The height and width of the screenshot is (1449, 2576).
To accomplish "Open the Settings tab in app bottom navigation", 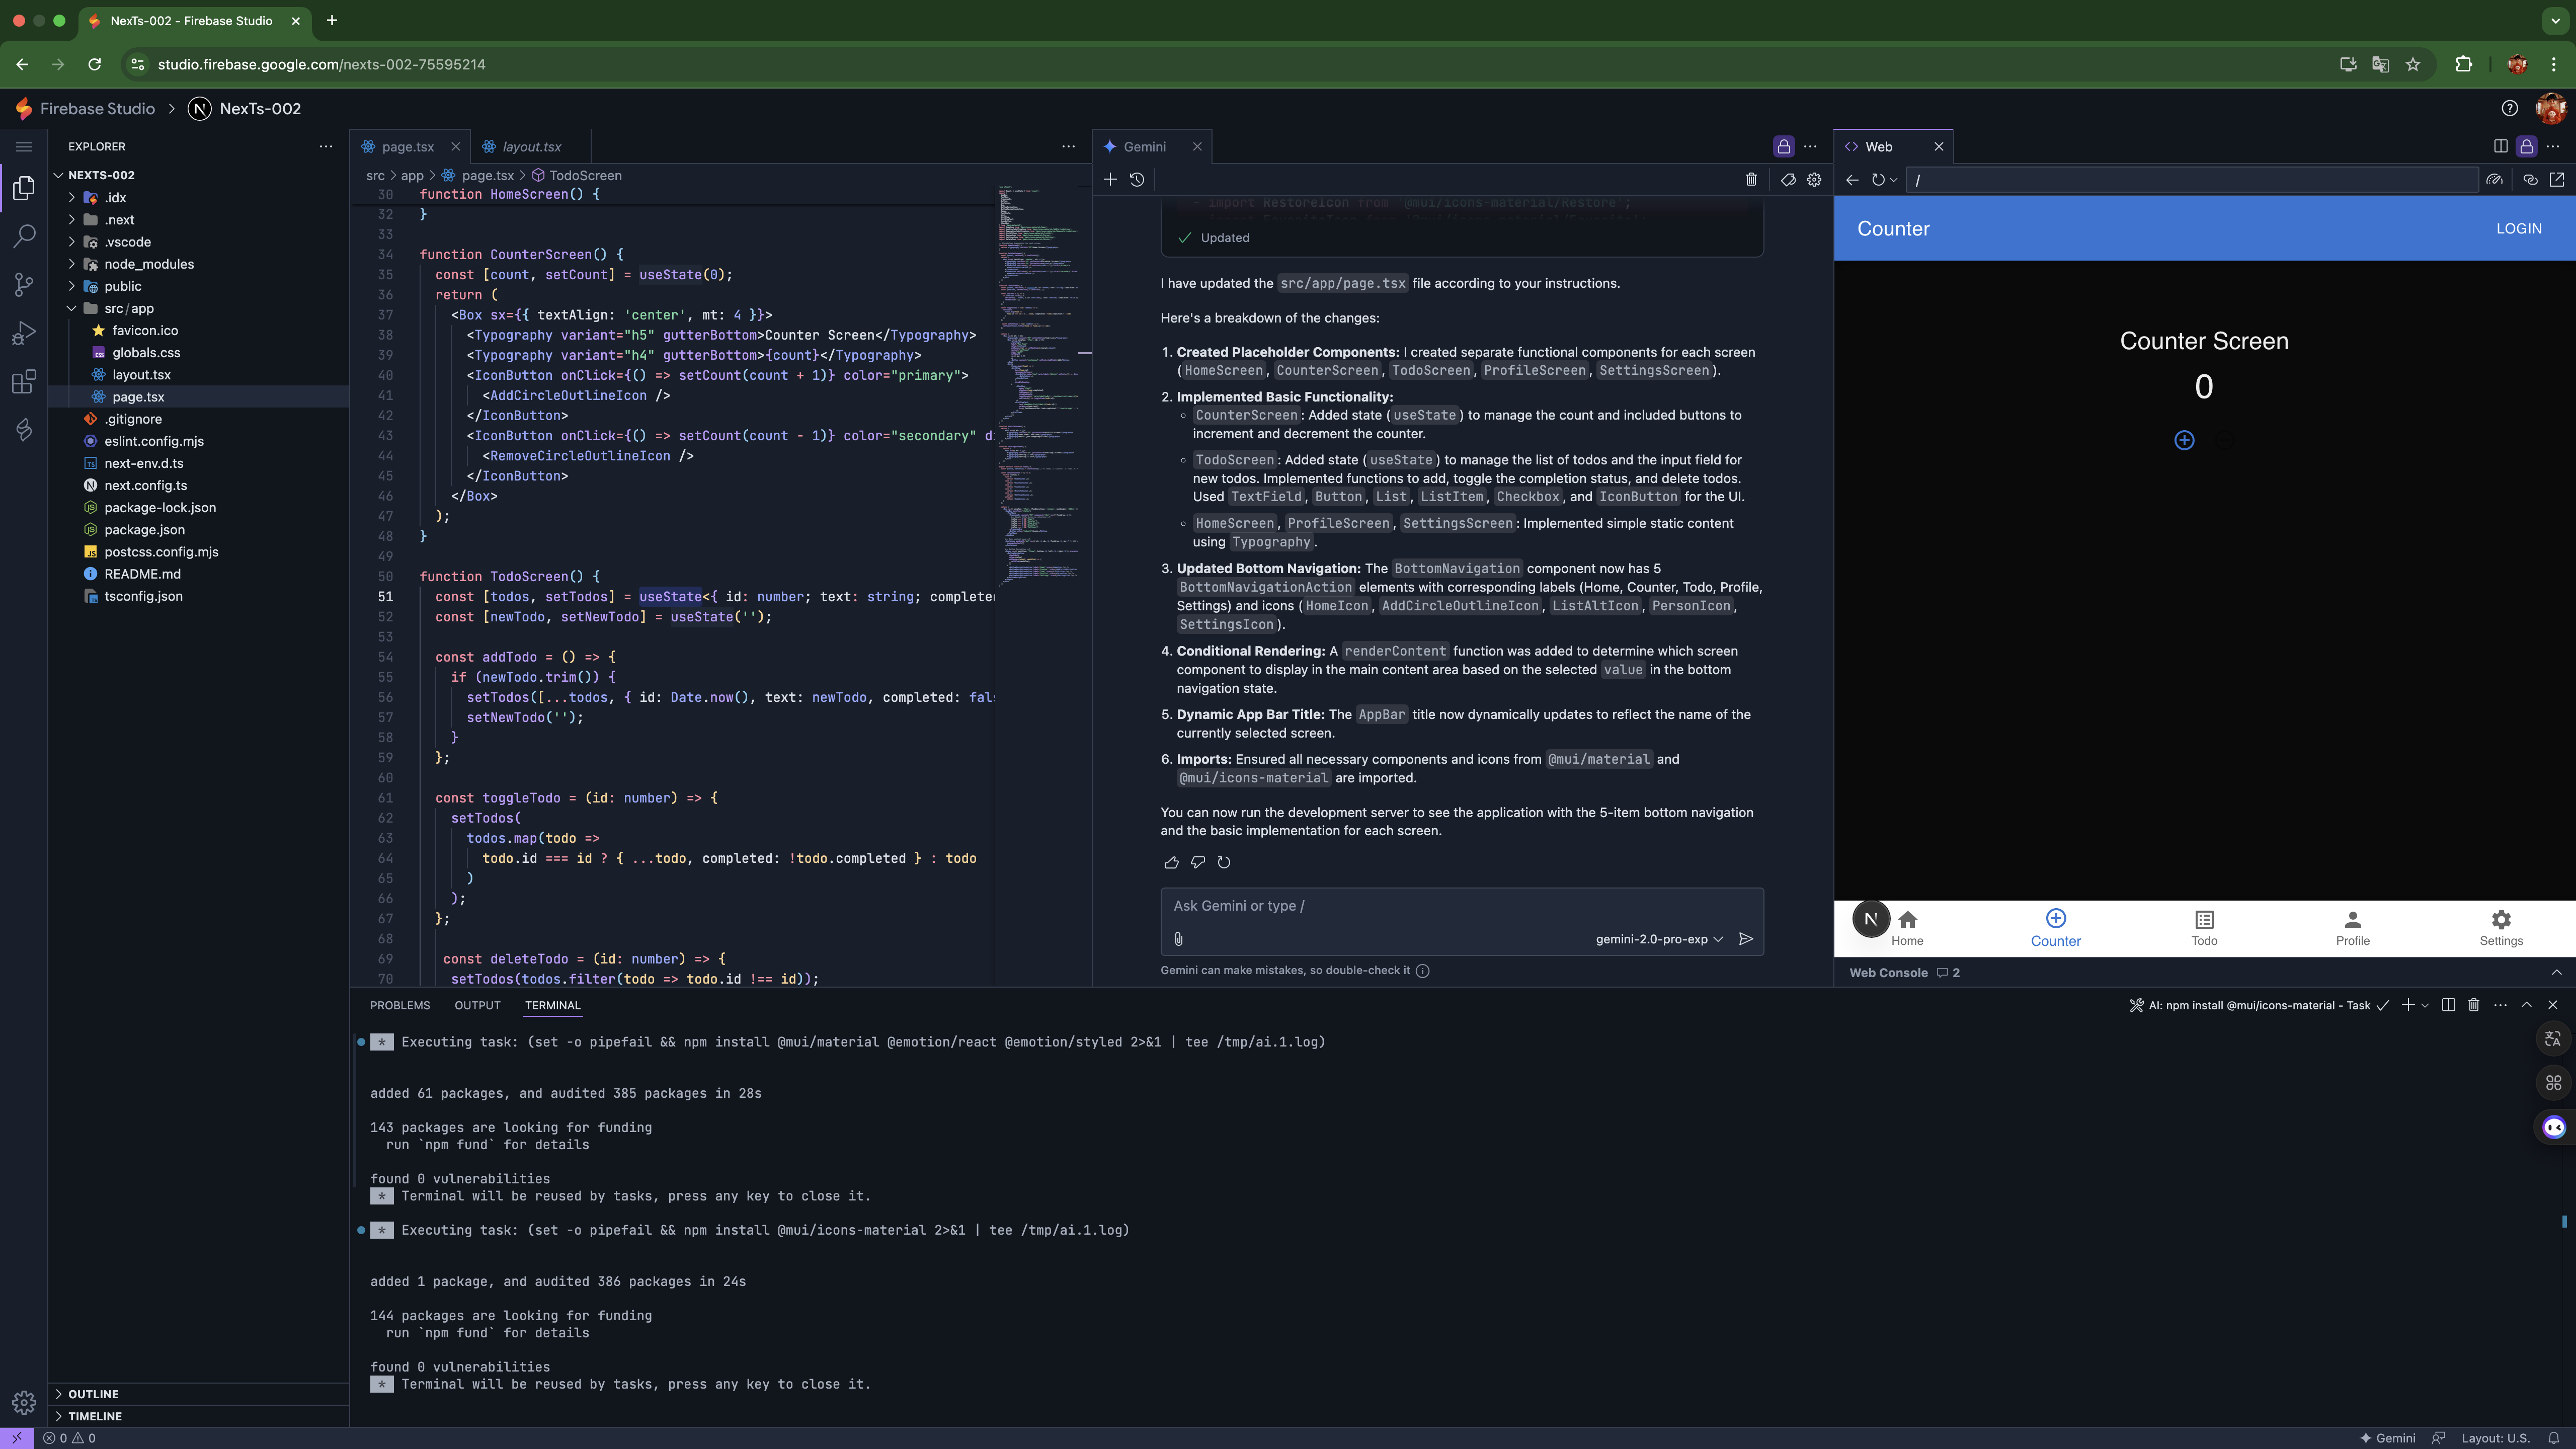I will coord(2500,927).
